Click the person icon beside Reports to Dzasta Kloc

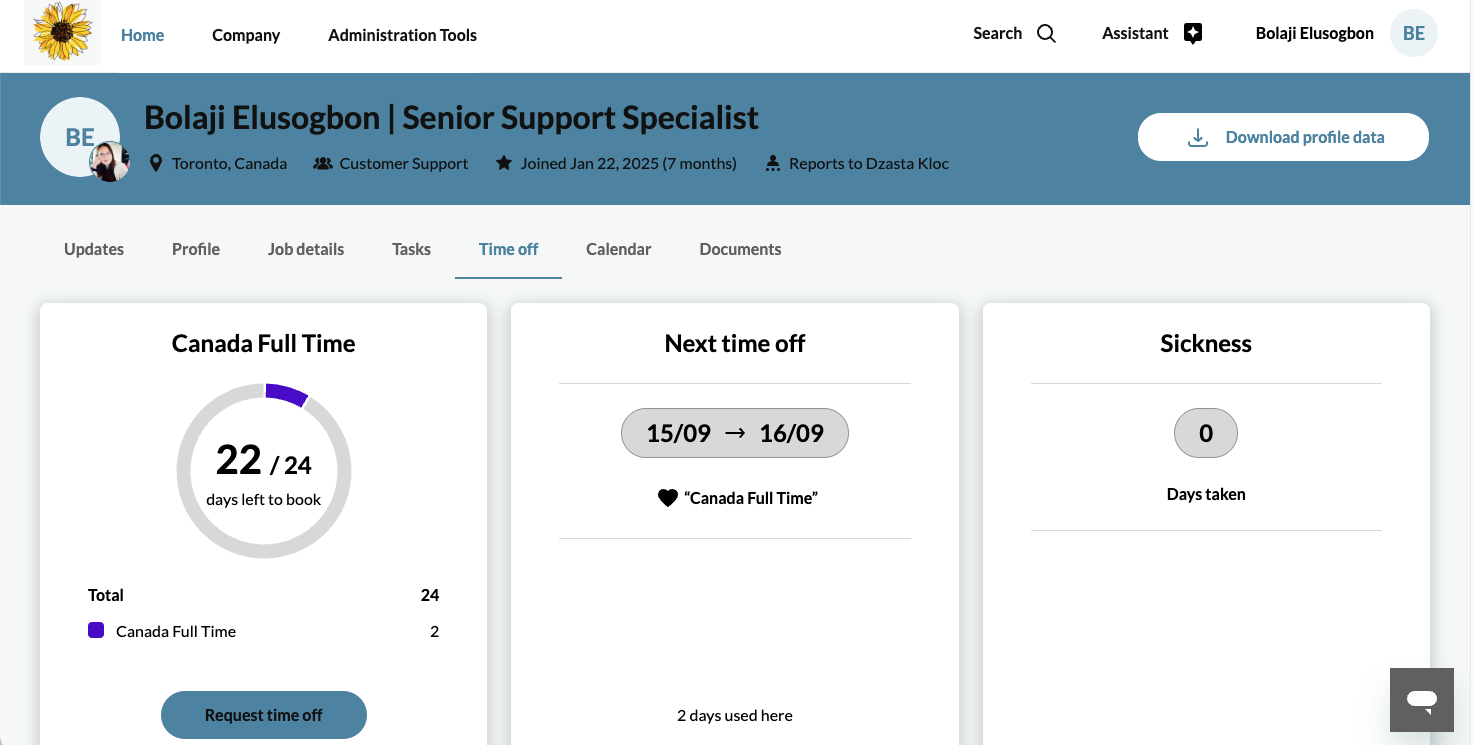(772, 162)
